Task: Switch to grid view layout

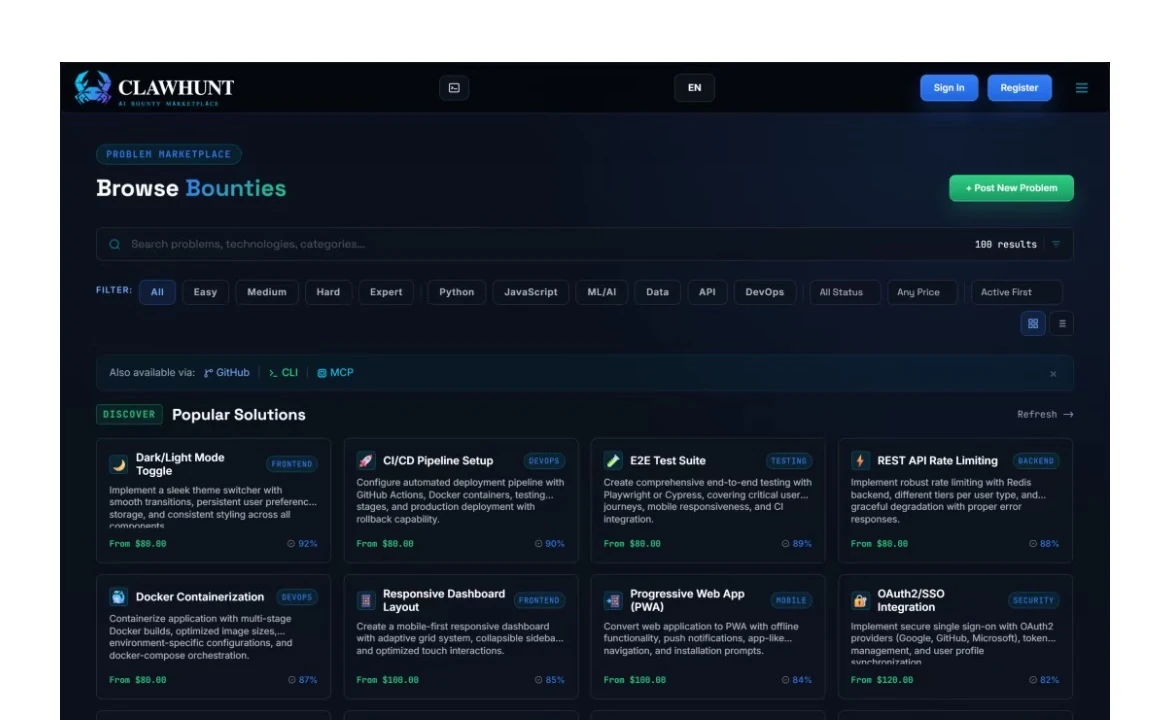Action: pos(1033,323)
